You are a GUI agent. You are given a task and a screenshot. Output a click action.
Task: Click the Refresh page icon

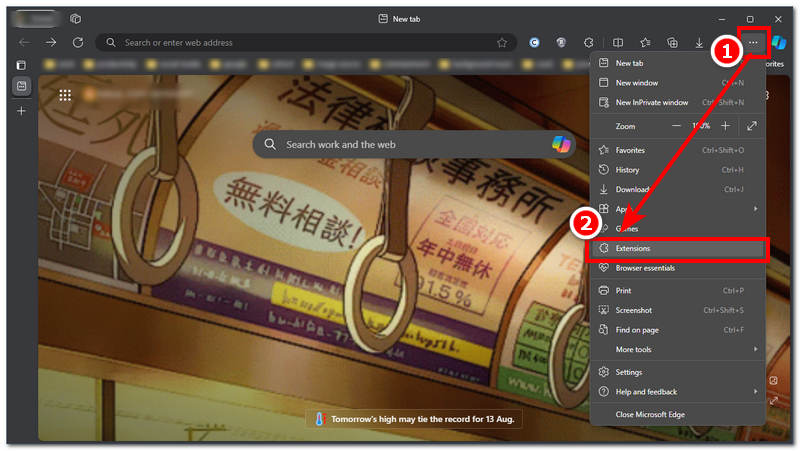(x=78, y=43)
